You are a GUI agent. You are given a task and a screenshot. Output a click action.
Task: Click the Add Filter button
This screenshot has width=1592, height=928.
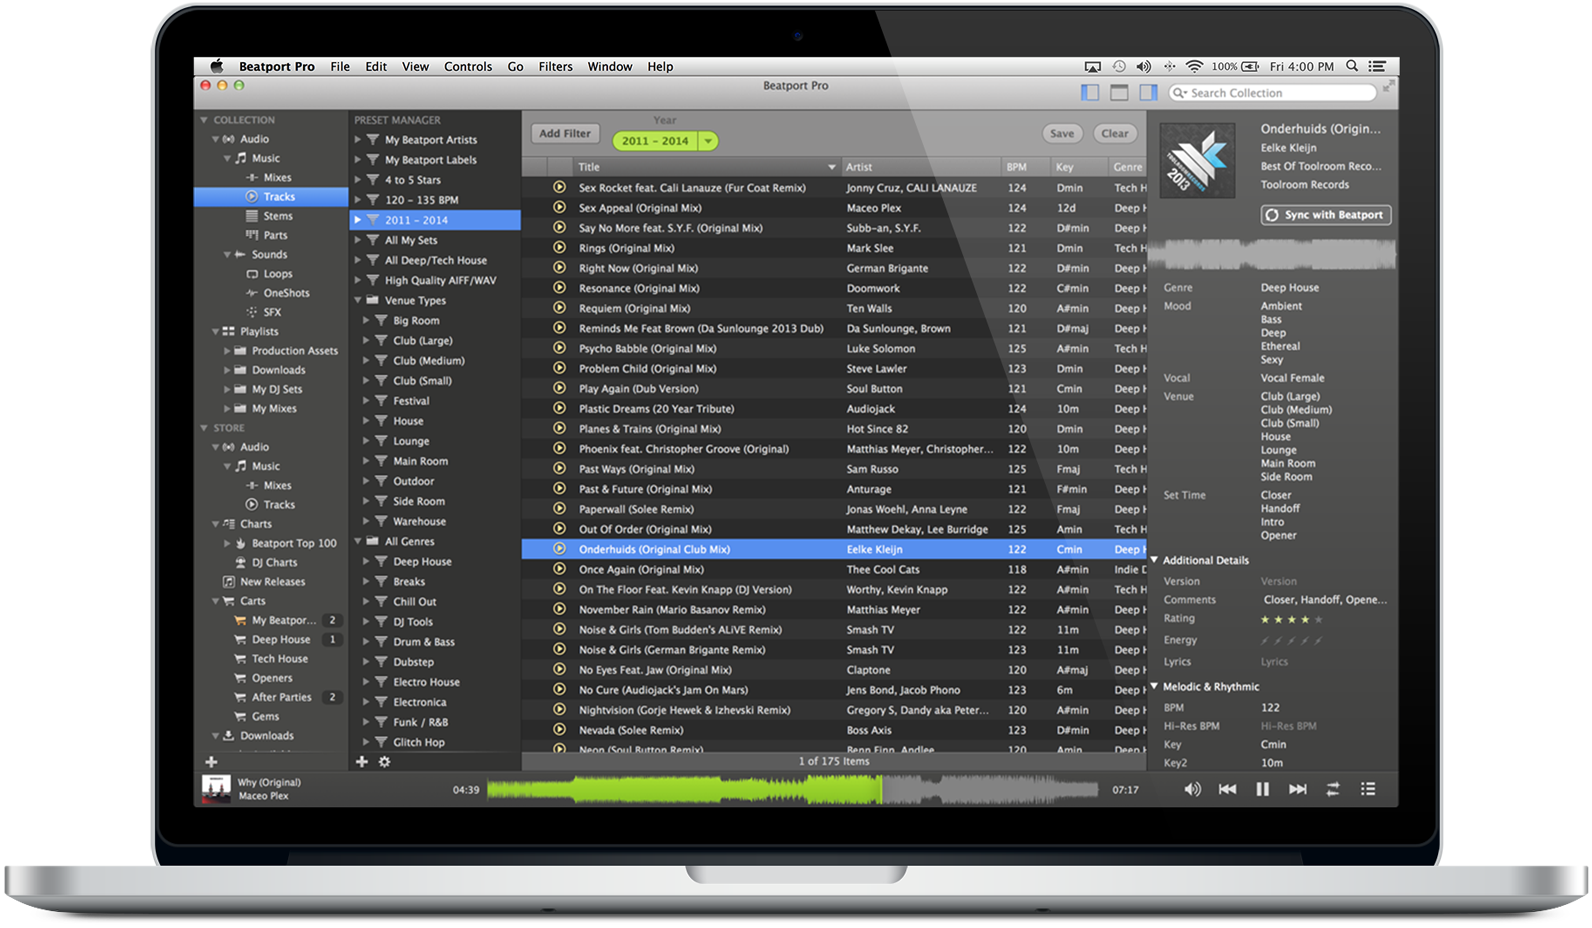pyautogui.click(x=564, y=133)
